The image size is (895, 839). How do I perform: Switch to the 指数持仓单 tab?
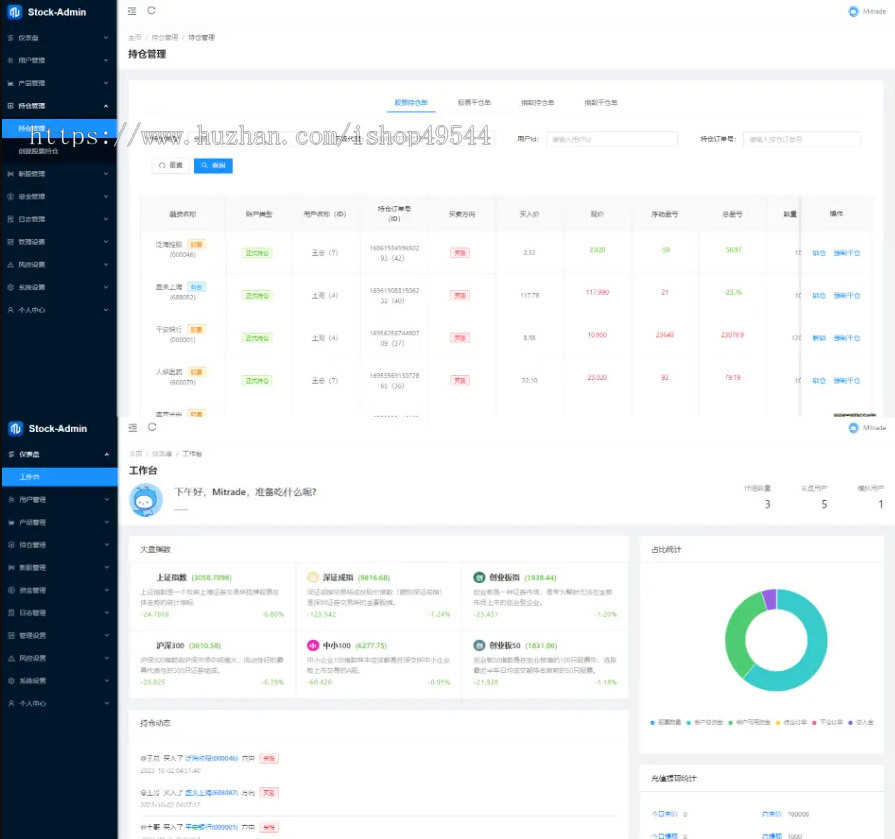coord(538,103)
